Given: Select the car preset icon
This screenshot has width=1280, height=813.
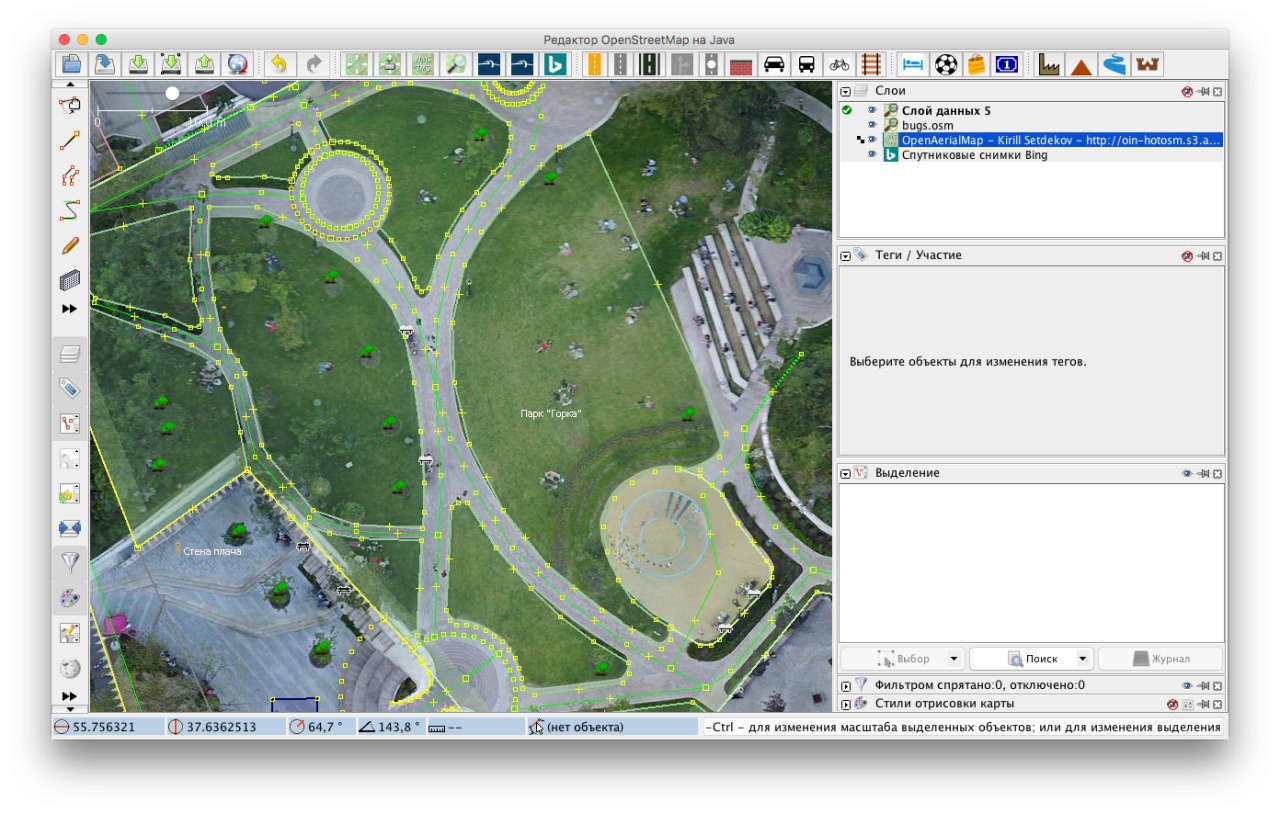Looking at the screenshot, I should tap(773, 64).
